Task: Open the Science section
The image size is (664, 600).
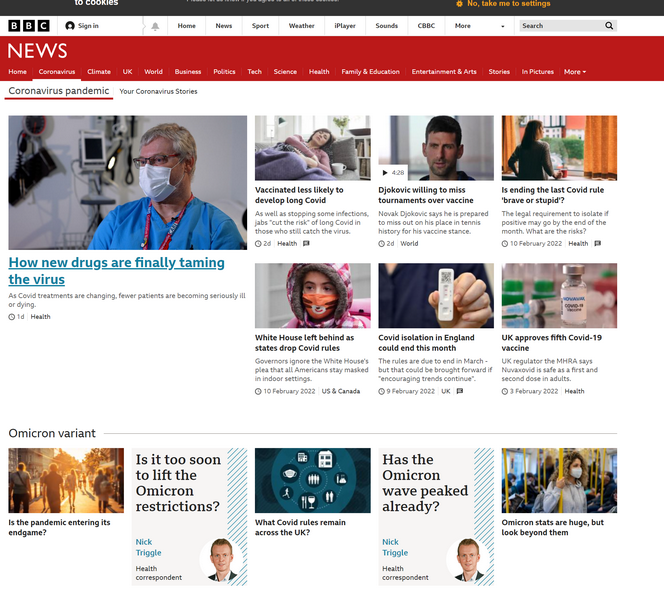Action: [x=285, y=72]
